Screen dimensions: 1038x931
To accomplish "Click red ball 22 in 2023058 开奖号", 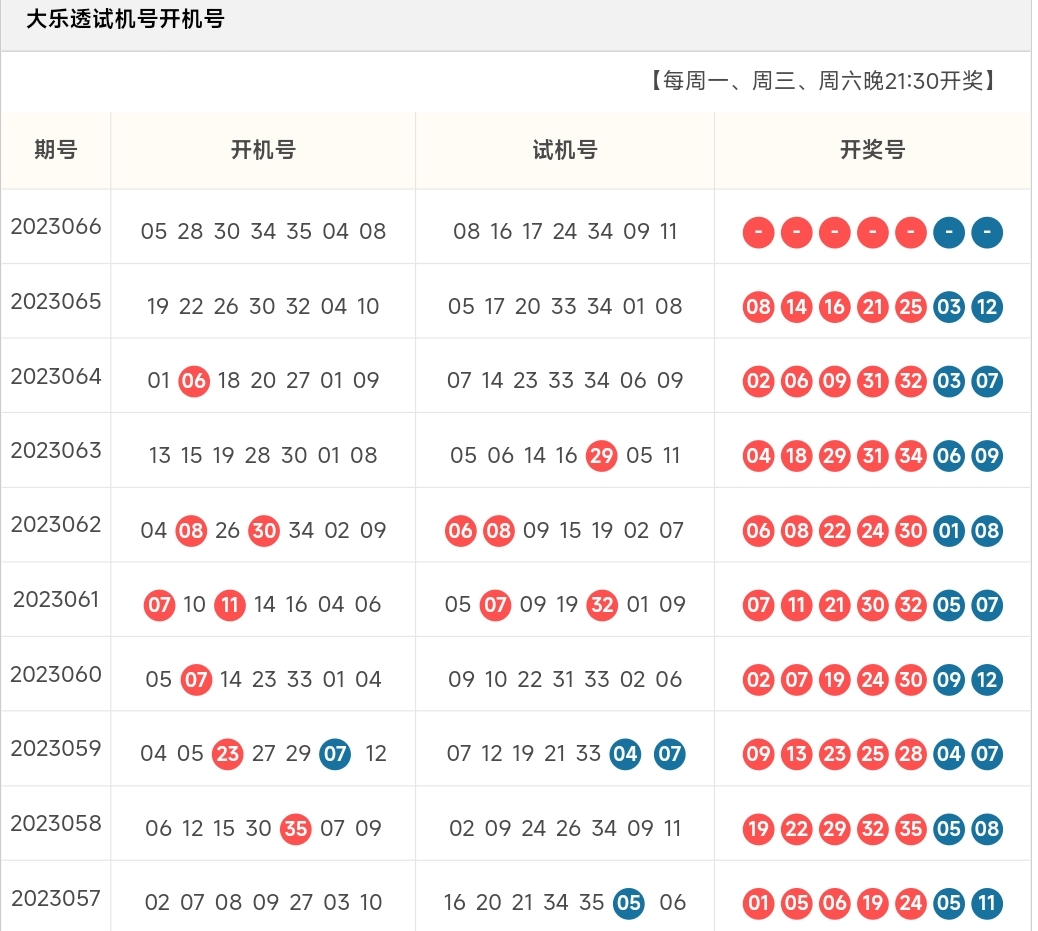I will [796, 828].
